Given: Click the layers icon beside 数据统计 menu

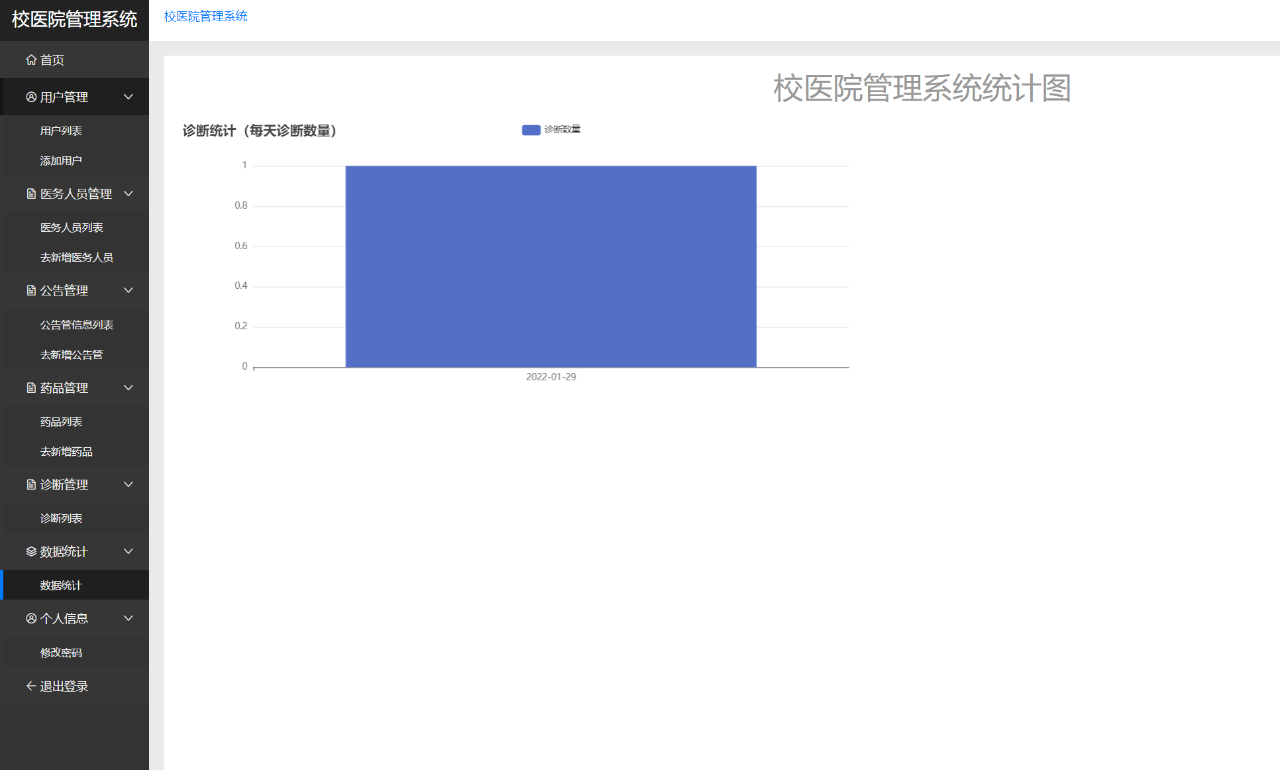Looking at the screenshot, I should (31, 552).
